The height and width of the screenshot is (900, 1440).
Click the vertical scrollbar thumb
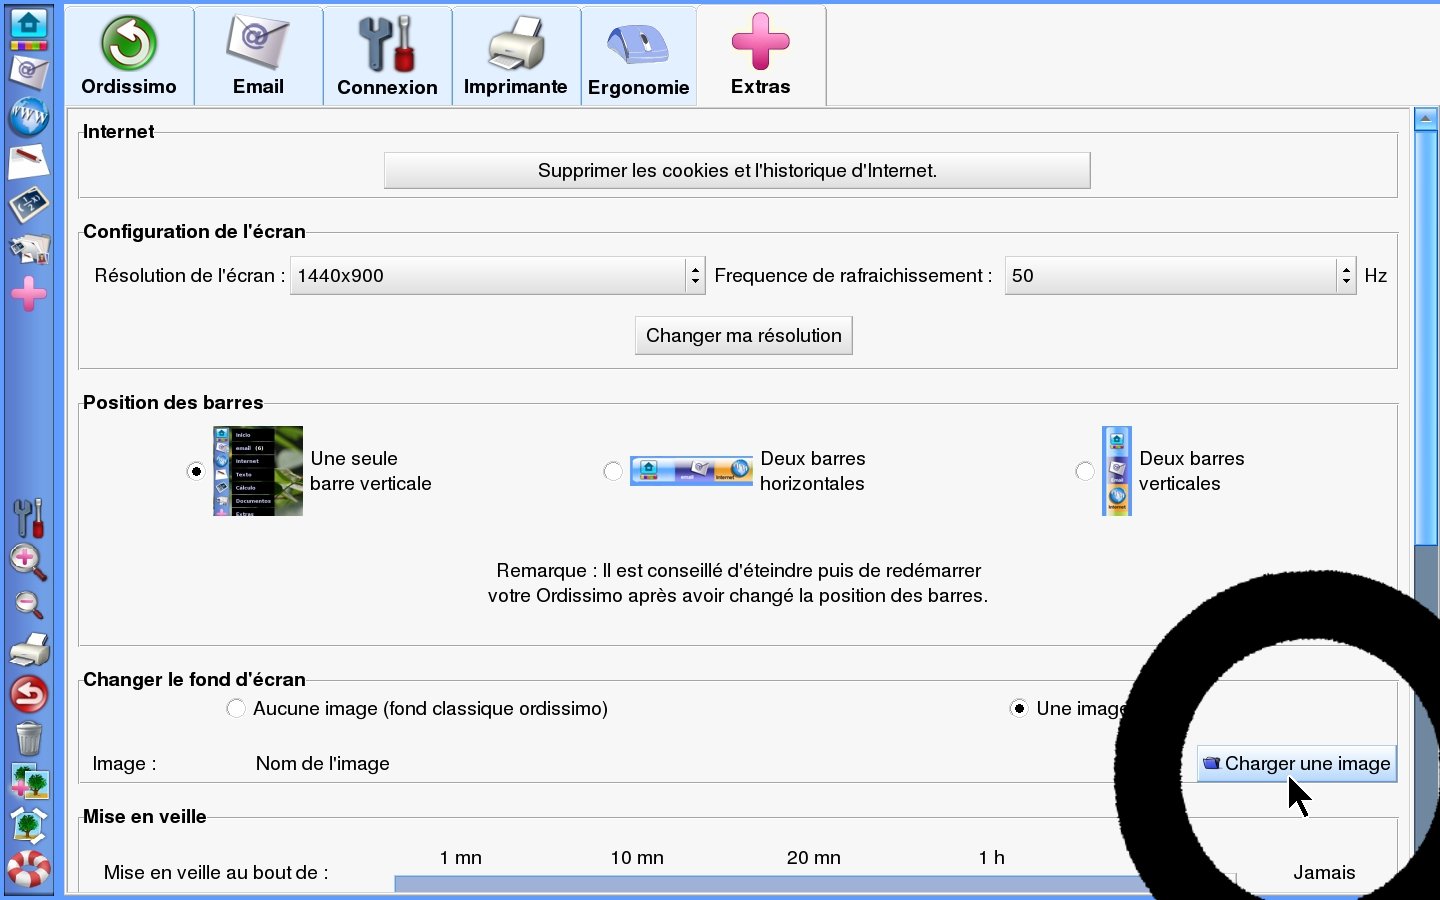[x=1426, y=340]
